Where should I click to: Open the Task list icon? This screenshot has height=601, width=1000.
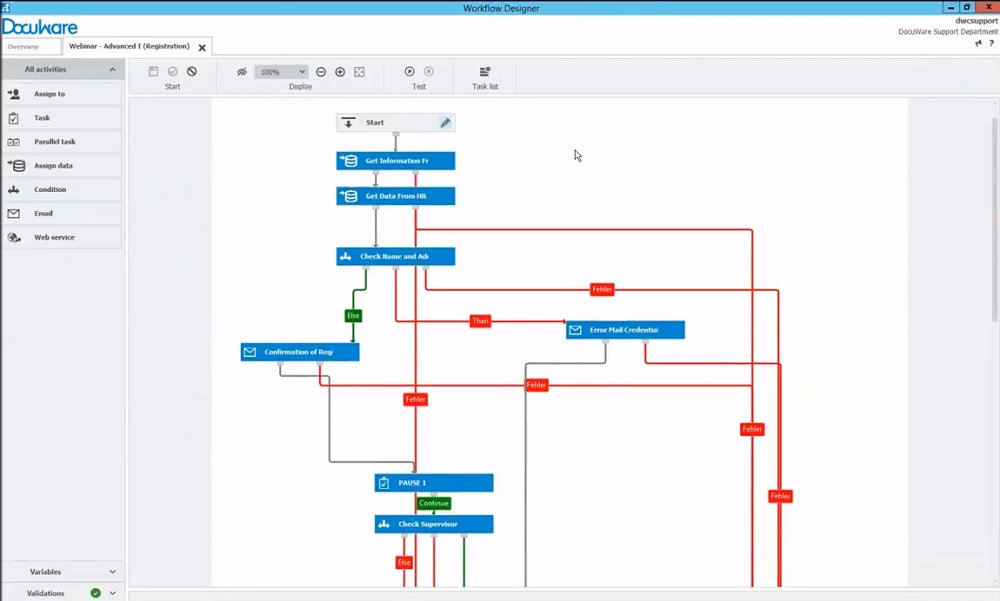[x=485, y=71]
